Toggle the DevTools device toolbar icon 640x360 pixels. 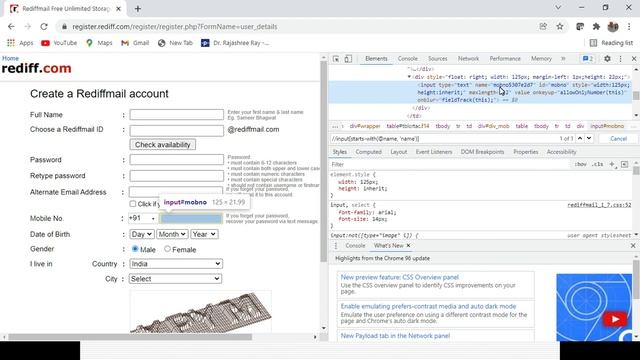tap(348, 59)
